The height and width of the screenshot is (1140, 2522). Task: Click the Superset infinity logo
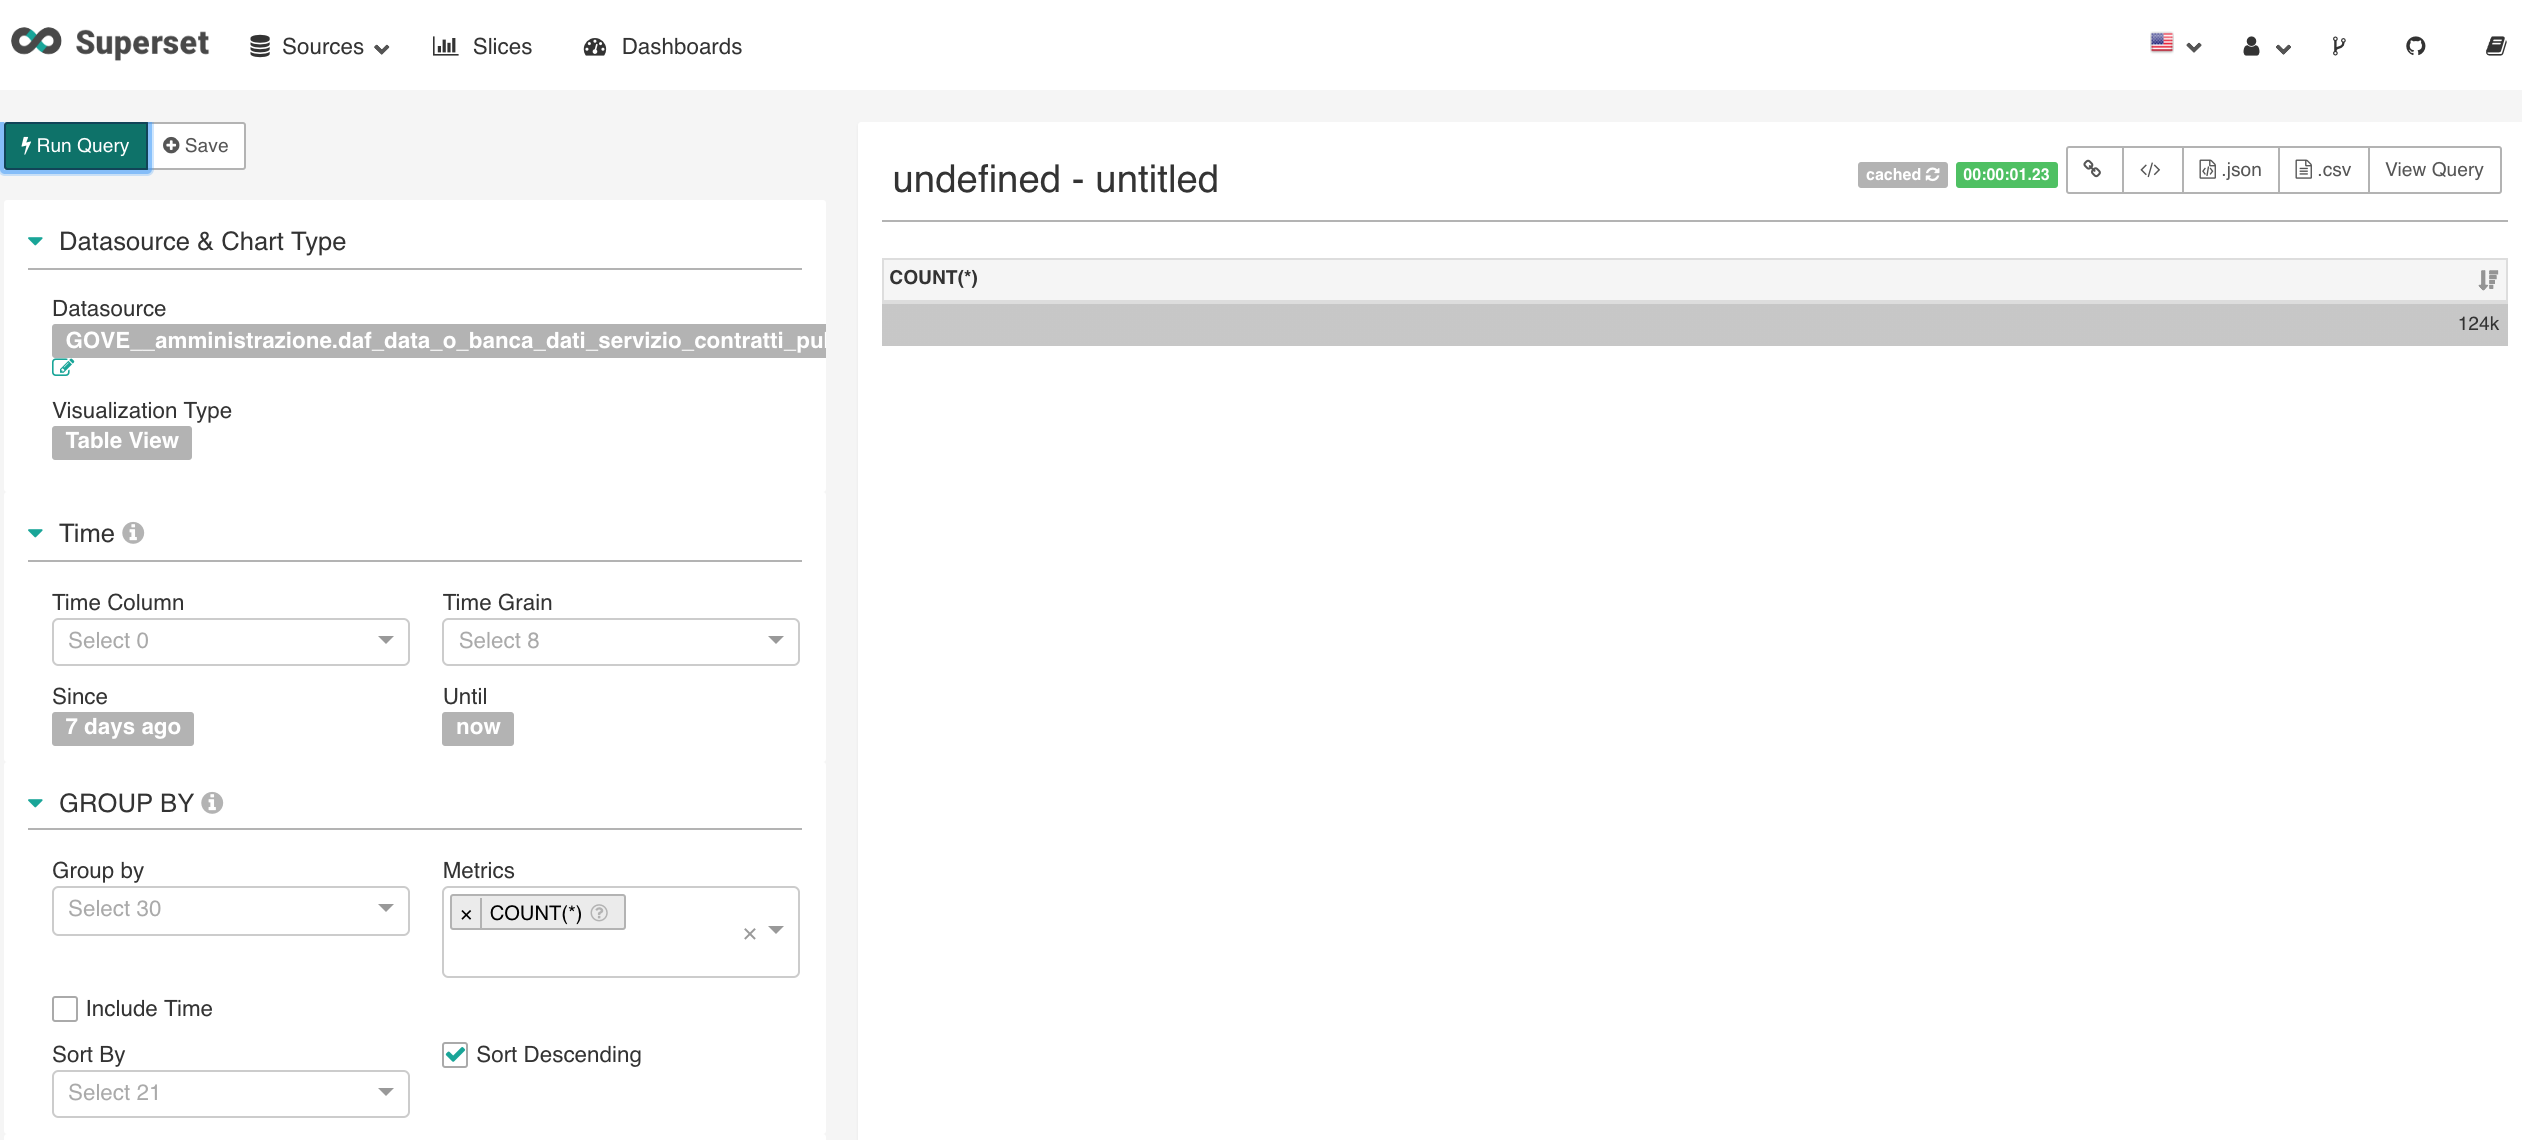[x=36, y=42]
